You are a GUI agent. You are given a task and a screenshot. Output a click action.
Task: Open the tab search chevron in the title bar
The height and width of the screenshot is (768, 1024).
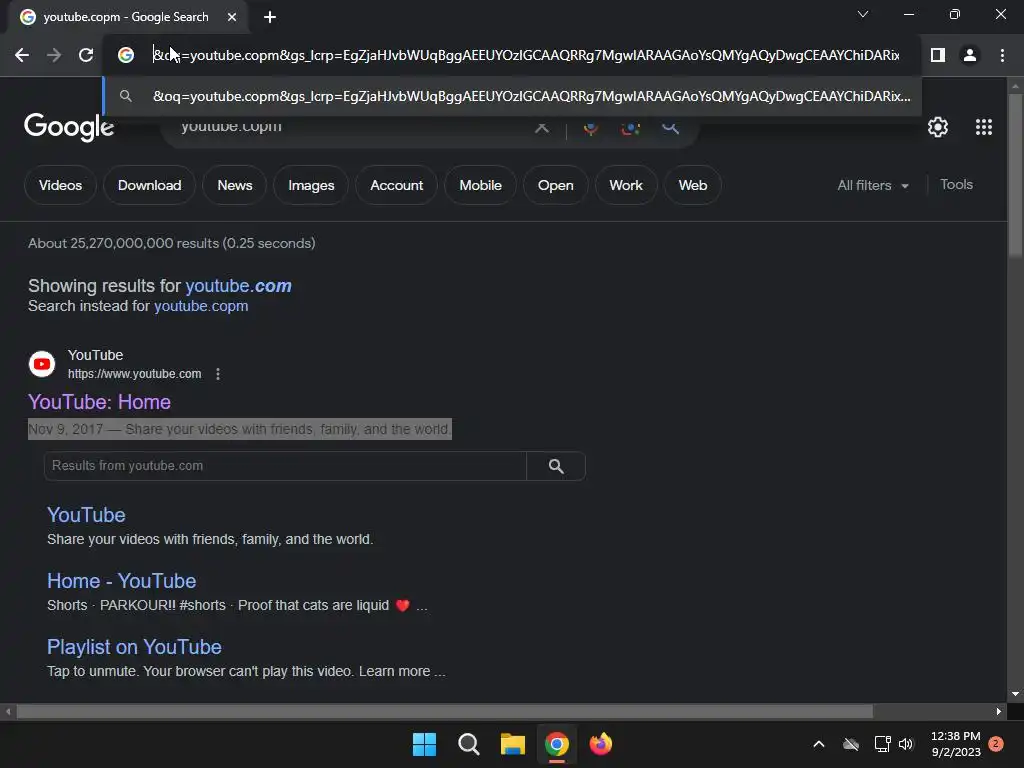(x=863, y=14)
